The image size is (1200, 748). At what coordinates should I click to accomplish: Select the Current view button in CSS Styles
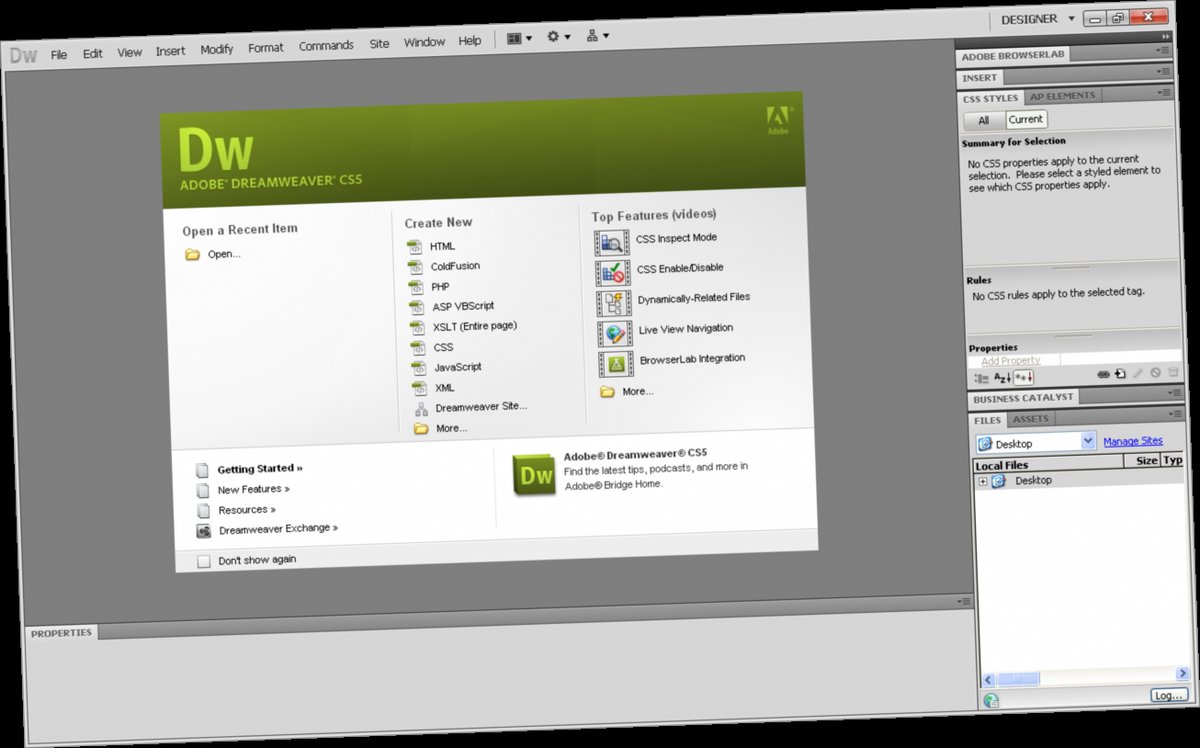pyautogui.click(x=1025, y=119)
